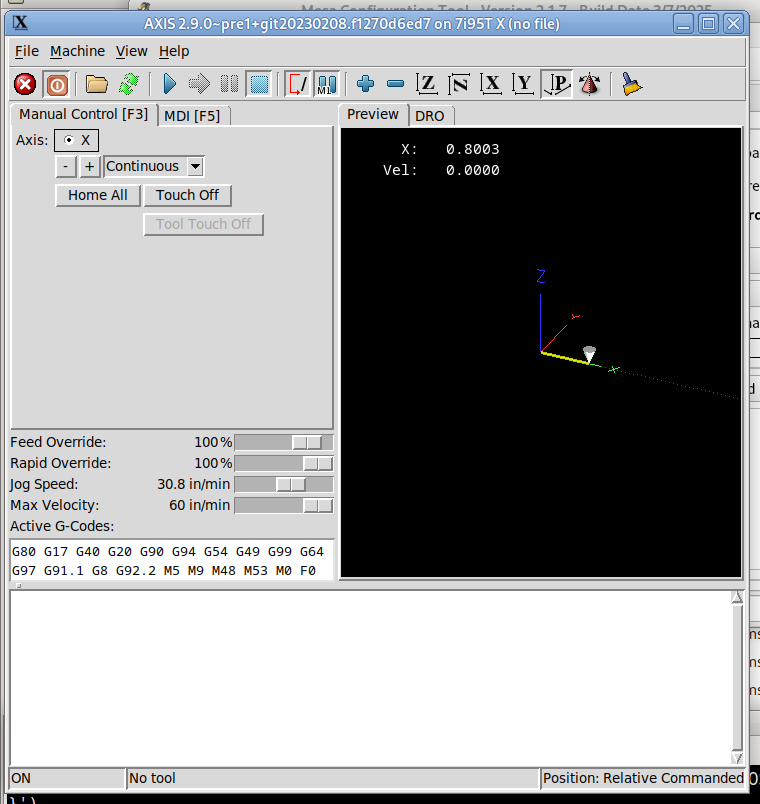Open the View menu

132,51
